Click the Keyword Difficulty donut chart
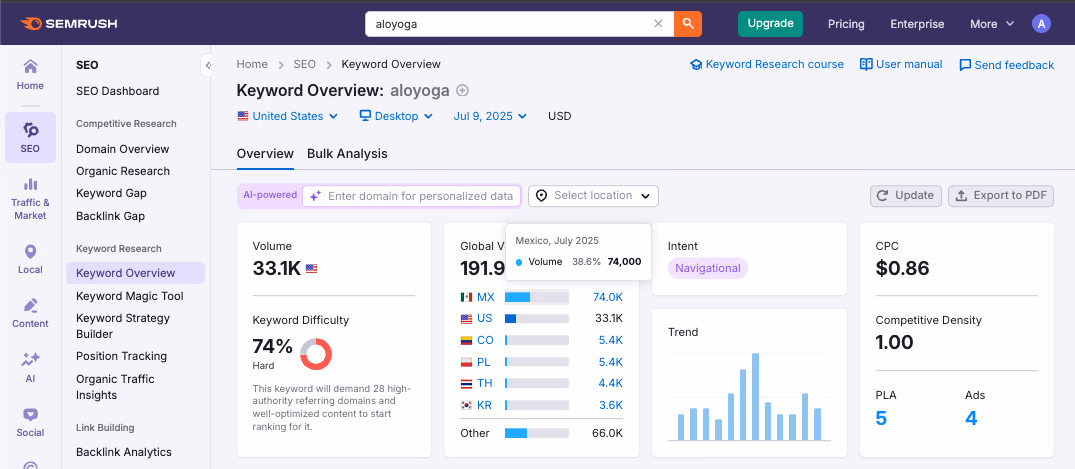The image size is (1075, 469). 316,354
